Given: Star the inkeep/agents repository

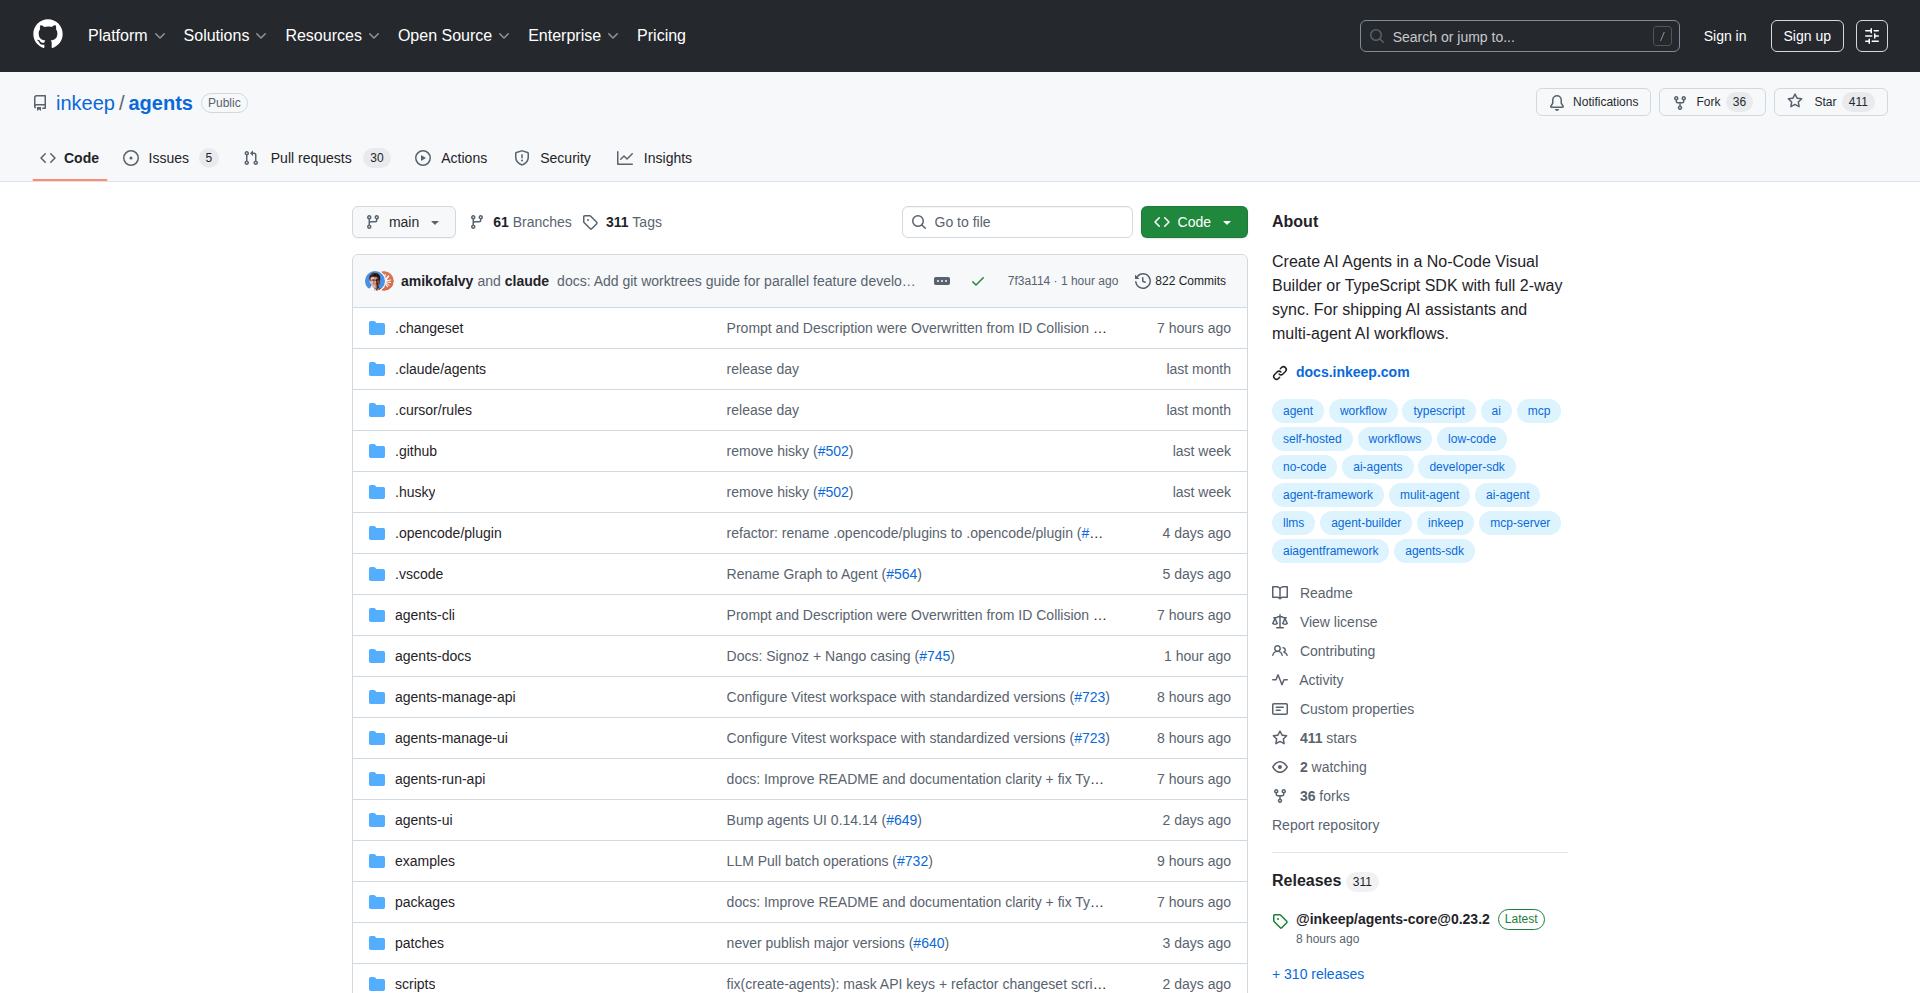Looking at the screenshot, I should pyautogui.click(x=1829, y=102).
